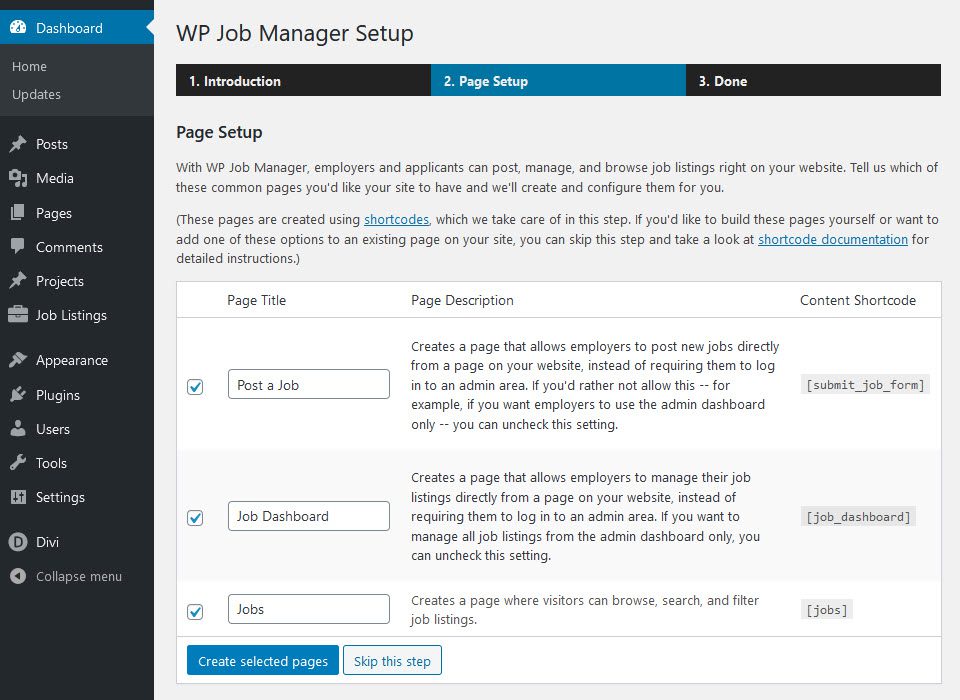Select the Plugins icon

pos(18,394)
